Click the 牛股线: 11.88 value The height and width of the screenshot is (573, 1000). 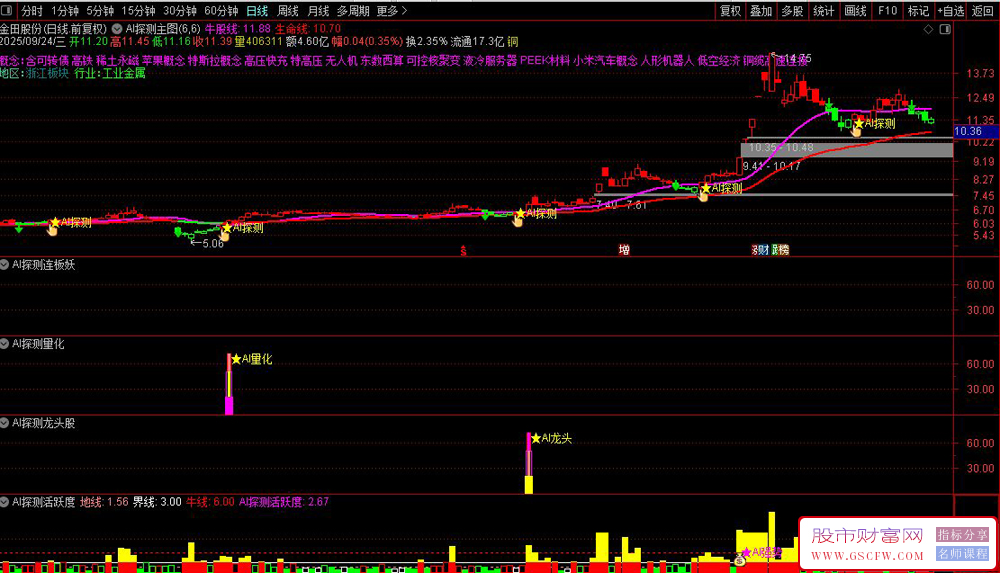237,29
